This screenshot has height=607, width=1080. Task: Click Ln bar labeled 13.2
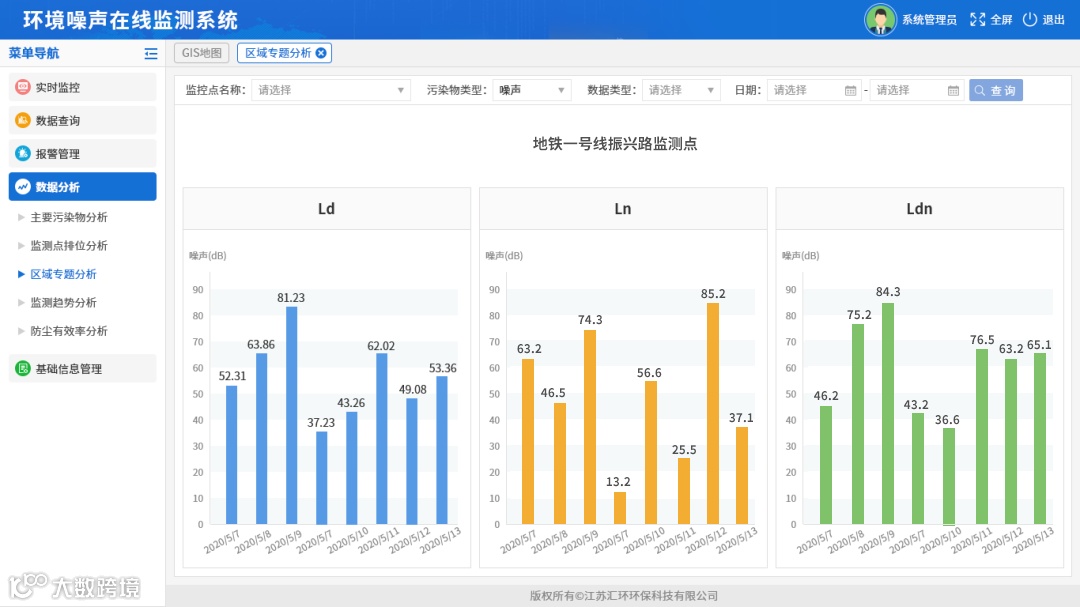tap(620, 508)
